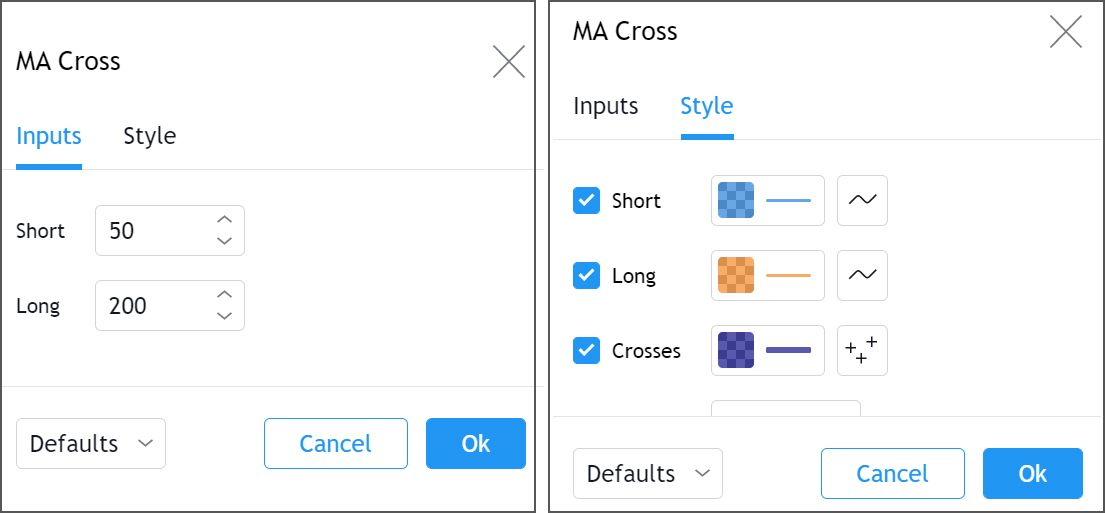The width and height of the screenshot is (1106, 513).
Task: Close the Inputs dialog with the X
Action: coord(509,62)
